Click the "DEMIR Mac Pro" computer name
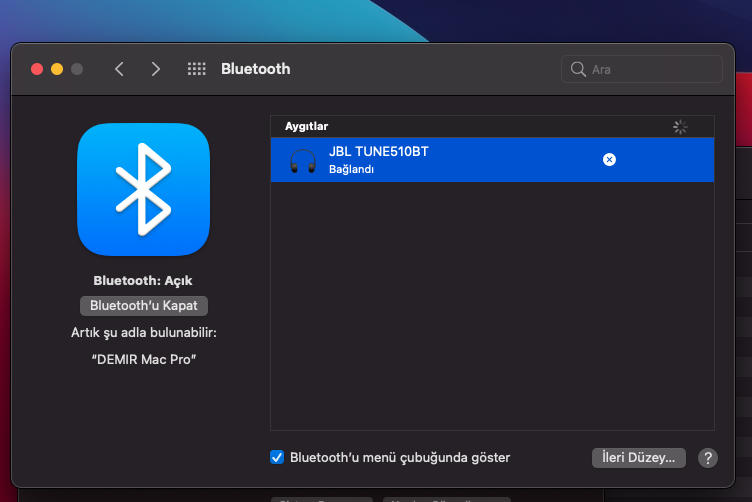This screenshot has width=752, height=502. click(x=143, y=358)
